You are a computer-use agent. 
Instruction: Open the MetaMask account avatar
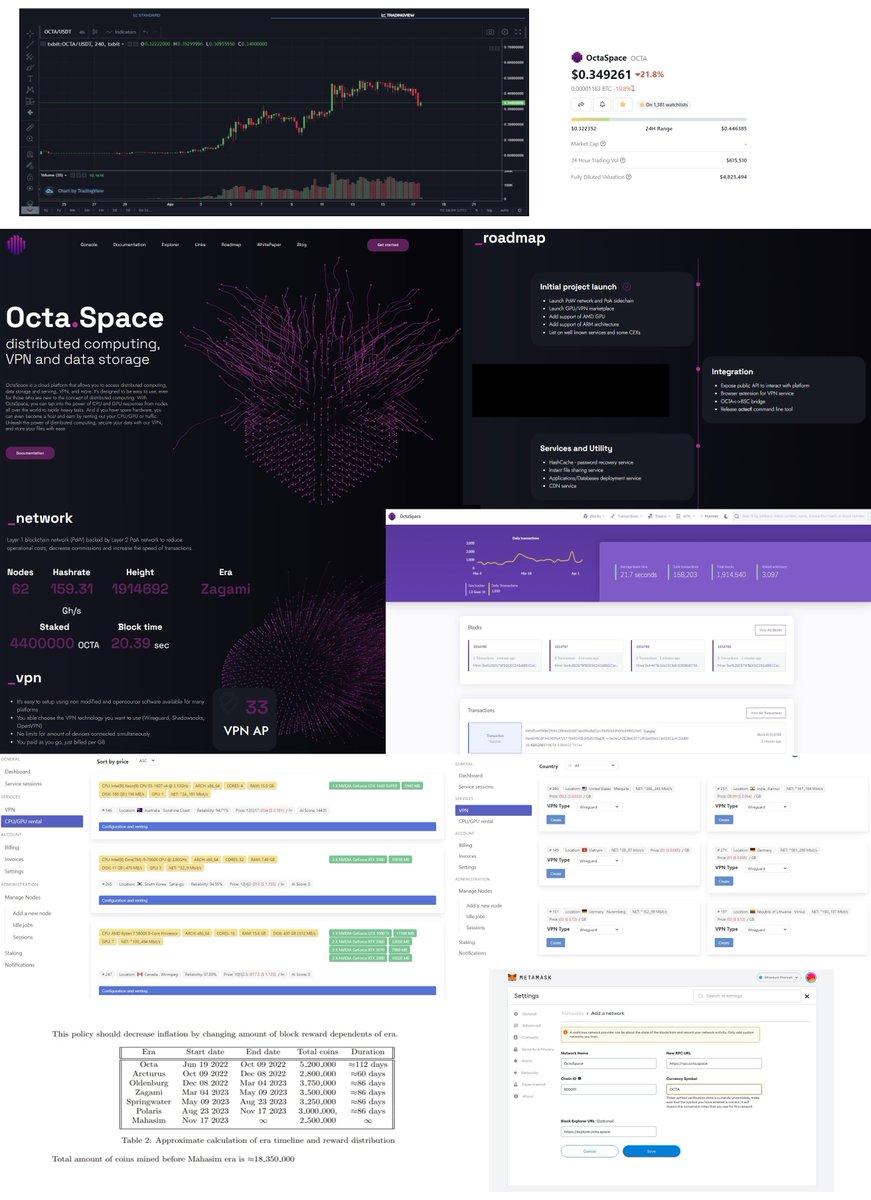coord(811,977)
